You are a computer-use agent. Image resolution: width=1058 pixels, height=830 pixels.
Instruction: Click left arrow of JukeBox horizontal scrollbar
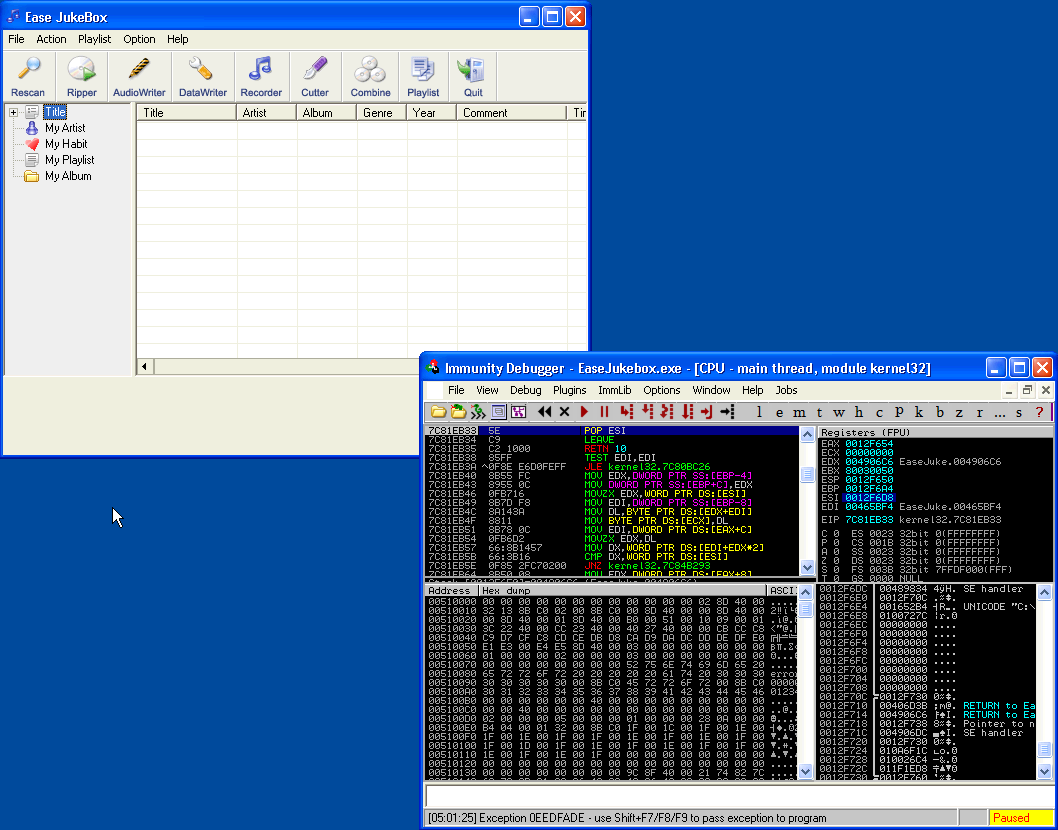(144, 366)
